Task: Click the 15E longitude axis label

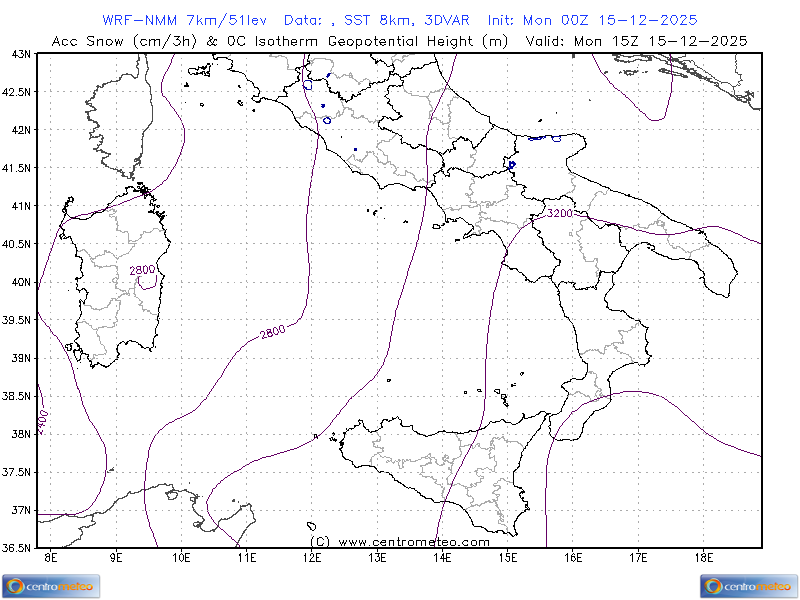Action: click(508, 557)
